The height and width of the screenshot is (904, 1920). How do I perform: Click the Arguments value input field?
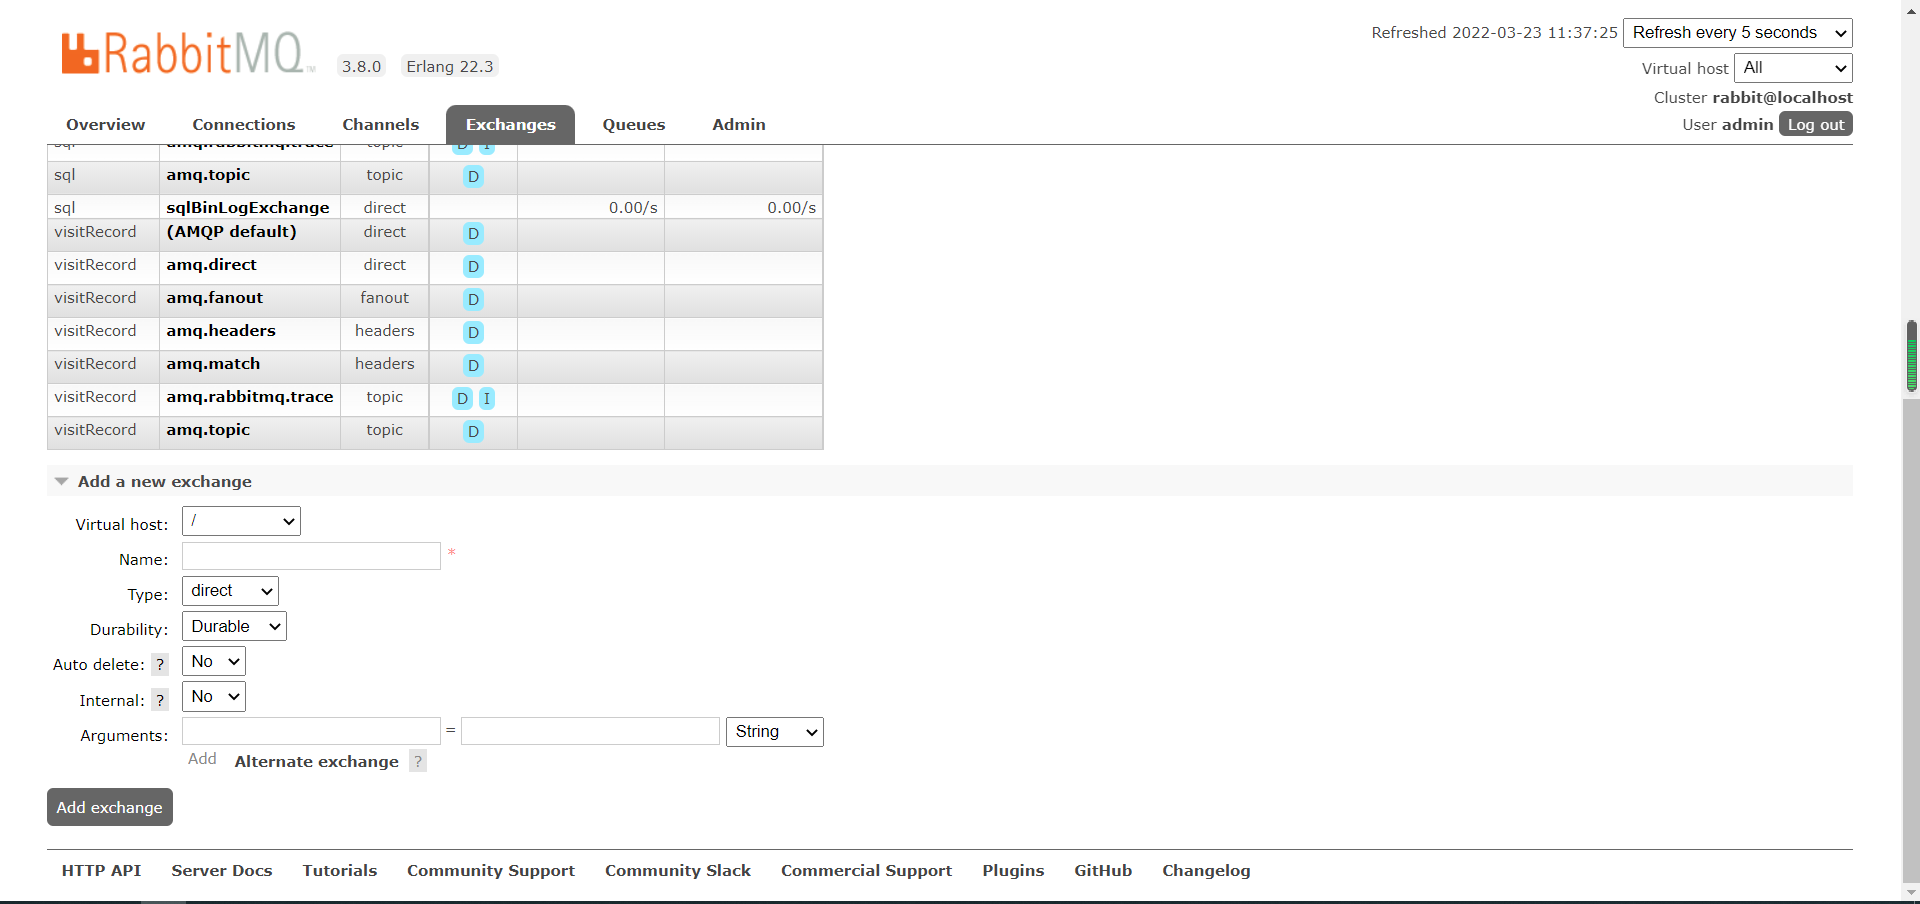pyautogui.click(x=590, y=731)
